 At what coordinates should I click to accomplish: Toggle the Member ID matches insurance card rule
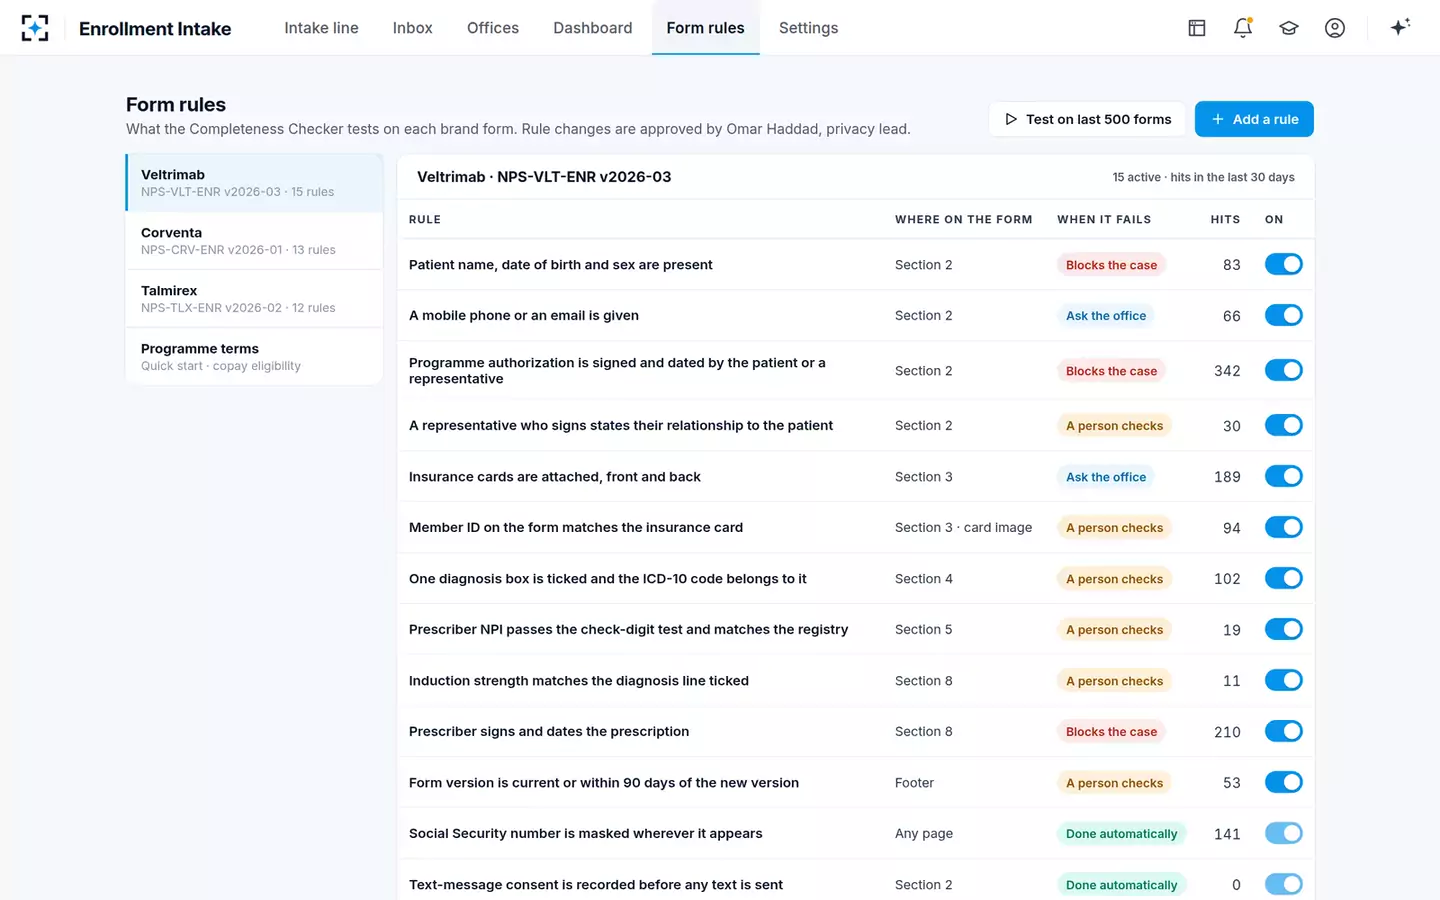[x=1284, y=527]
